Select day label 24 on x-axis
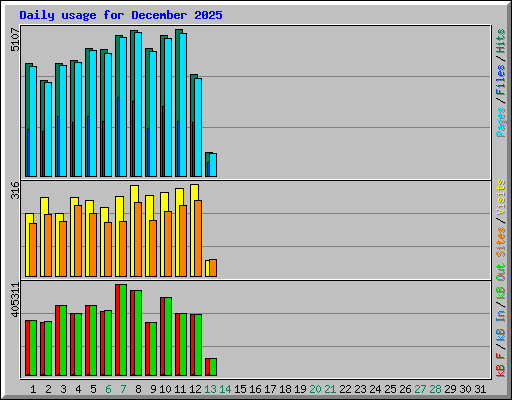 375,389
